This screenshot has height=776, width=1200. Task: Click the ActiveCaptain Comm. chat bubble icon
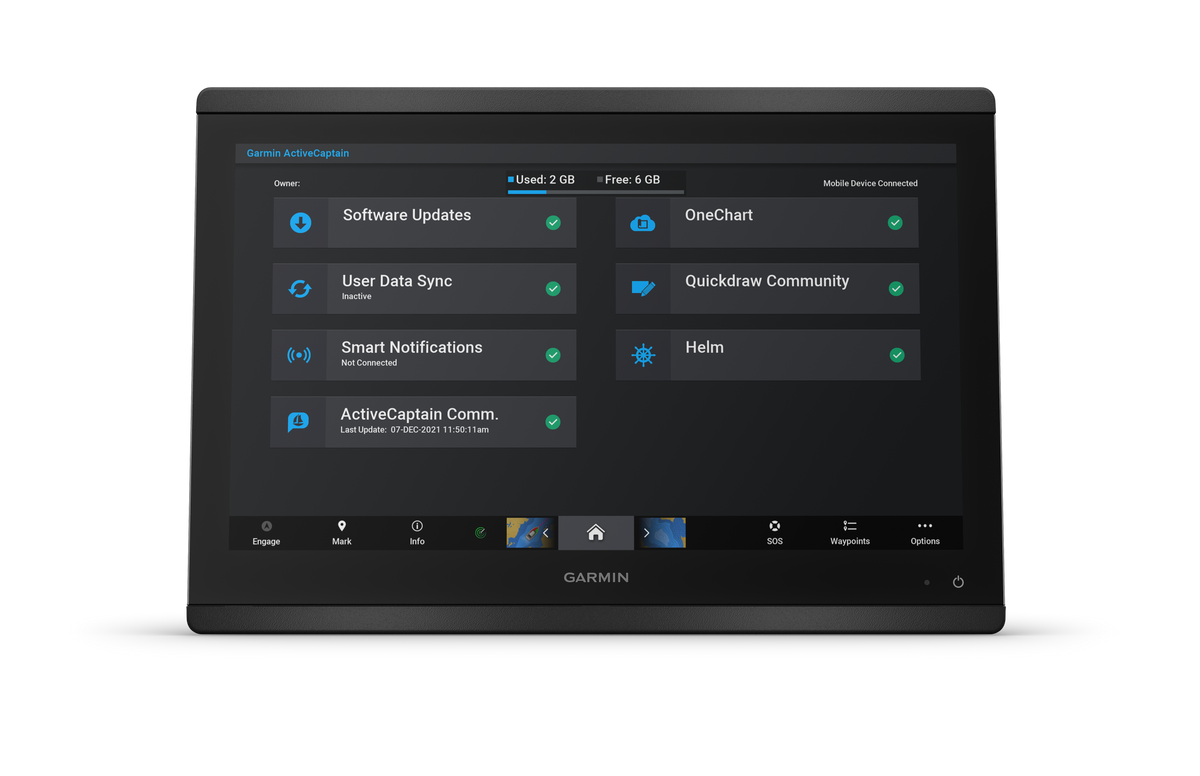(298, 422)
